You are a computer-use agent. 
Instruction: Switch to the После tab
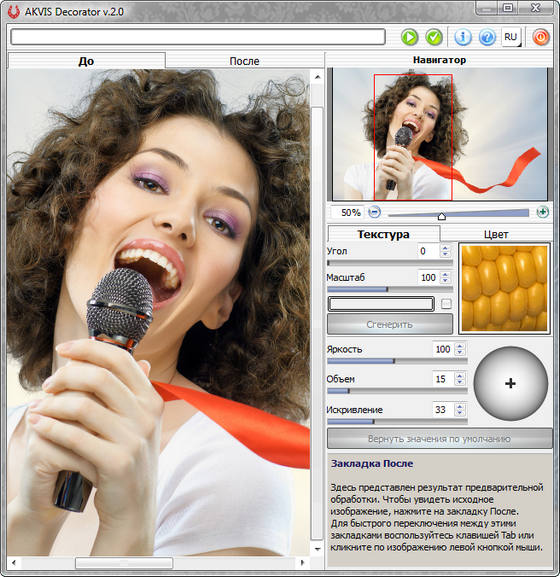244,61
